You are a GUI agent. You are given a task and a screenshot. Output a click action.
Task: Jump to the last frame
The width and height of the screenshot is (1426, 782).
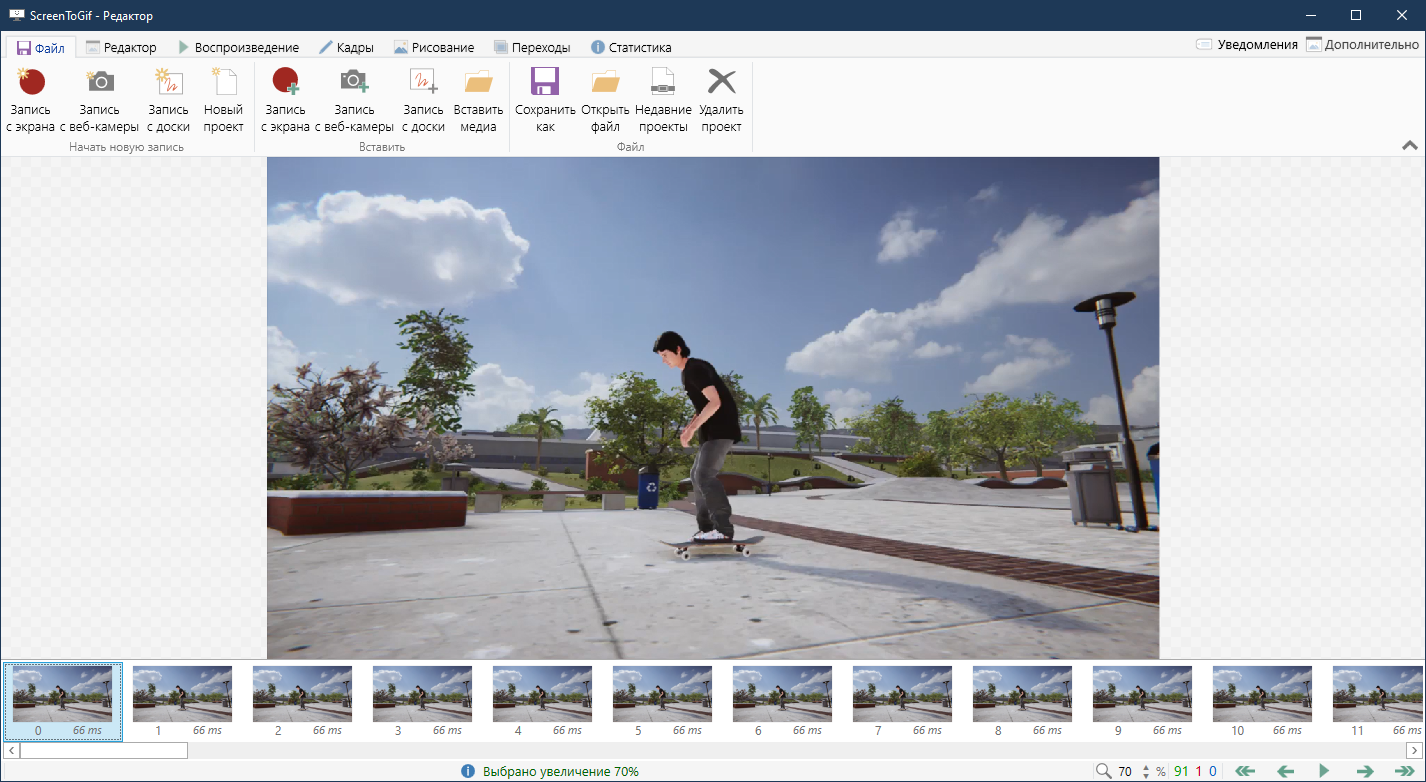pos(1404,771)
